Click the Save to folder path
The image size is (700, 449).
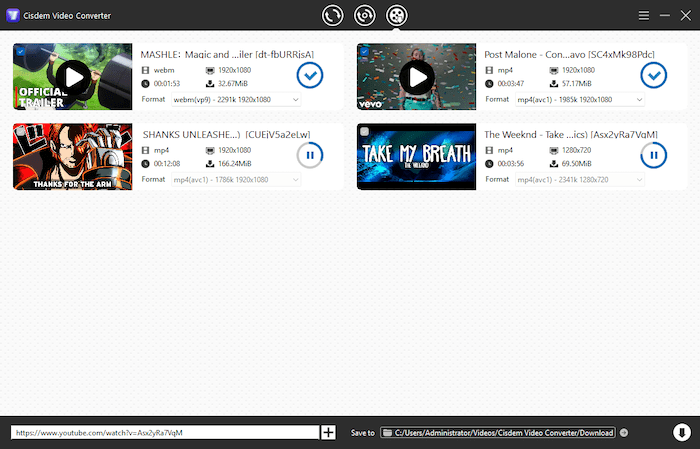pyautogui.click(x=498, y=432)
